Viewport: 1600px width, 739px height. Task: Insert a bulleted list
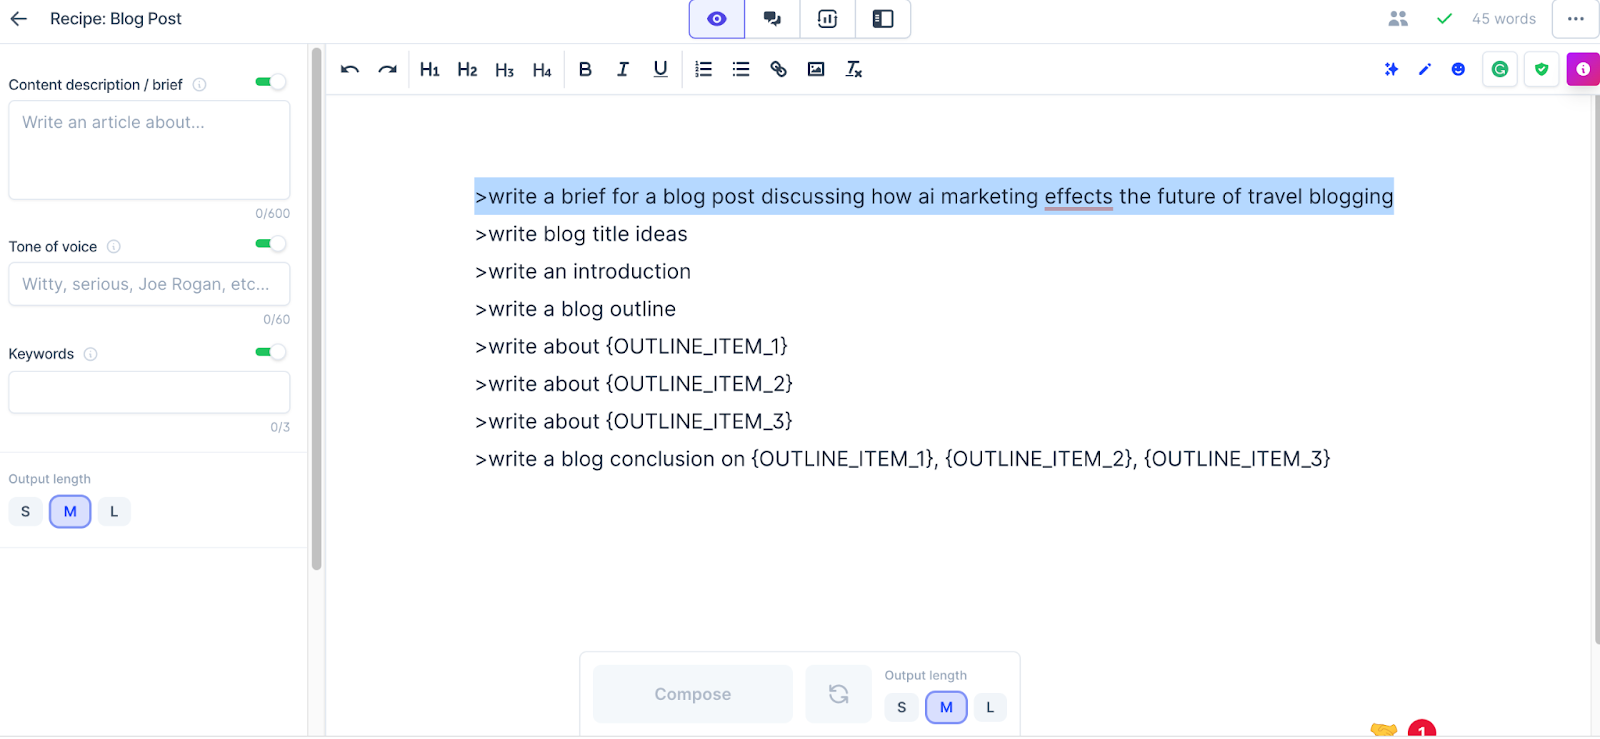point(741,69)
